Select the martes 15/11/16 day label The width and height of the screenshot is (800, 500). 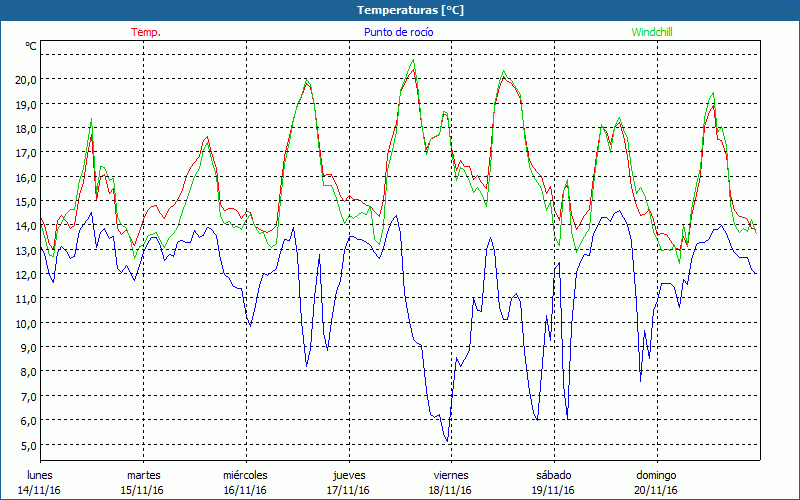point(143,482)
